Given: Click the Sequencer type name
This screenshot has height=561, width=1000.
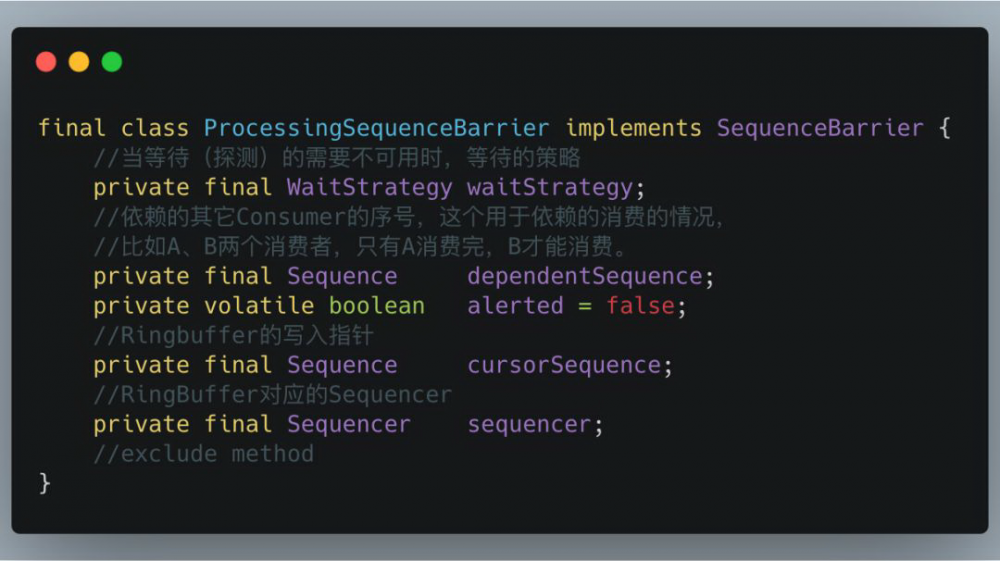Looking at the screenshot, I should coord(349,424).
